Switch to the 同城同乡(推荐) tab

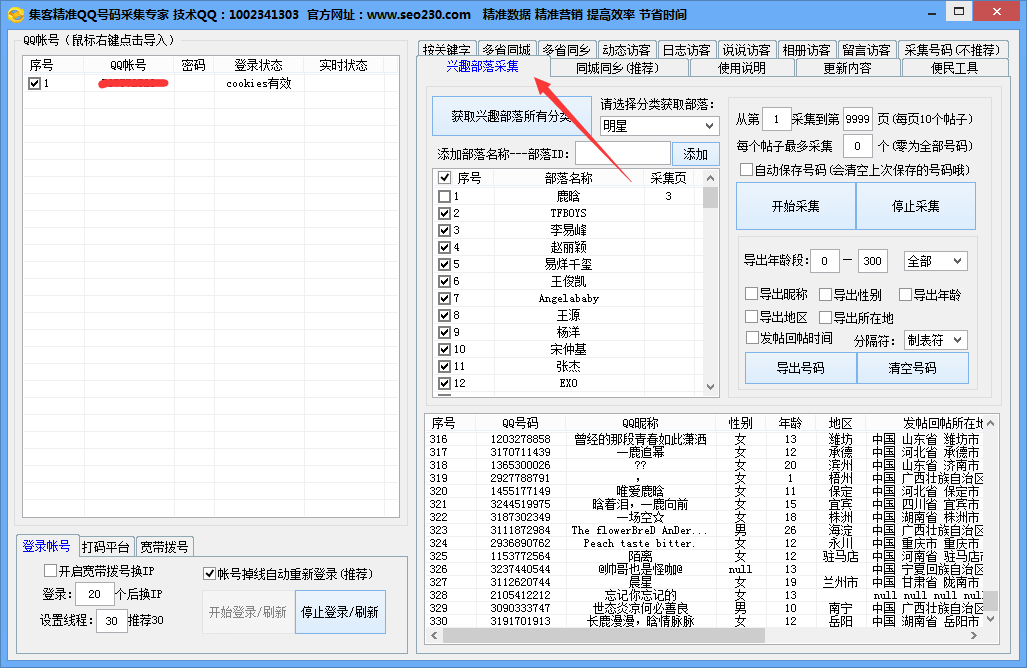pyautogui.click(x=617, y=68)
